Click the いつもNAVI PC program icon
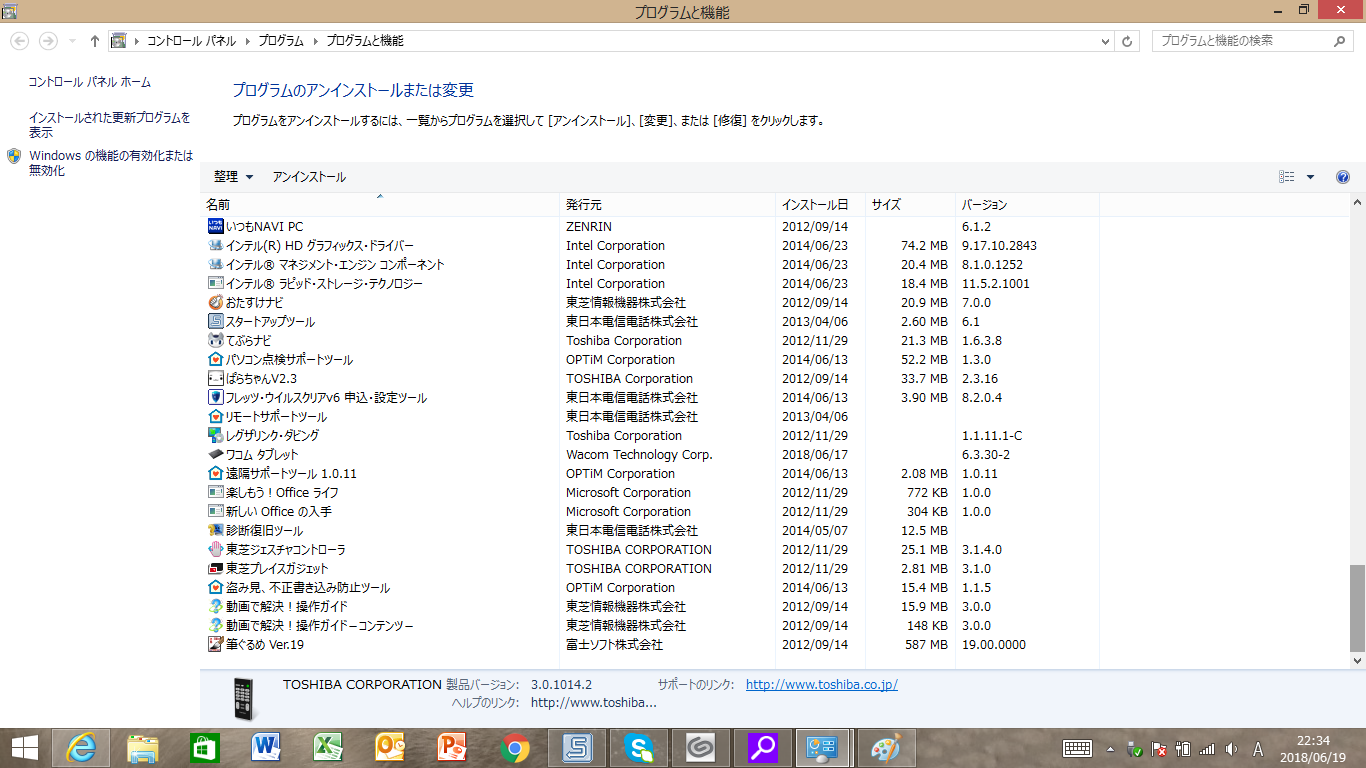The width and height of the screenshot is (1366, 768). point(215,226)
